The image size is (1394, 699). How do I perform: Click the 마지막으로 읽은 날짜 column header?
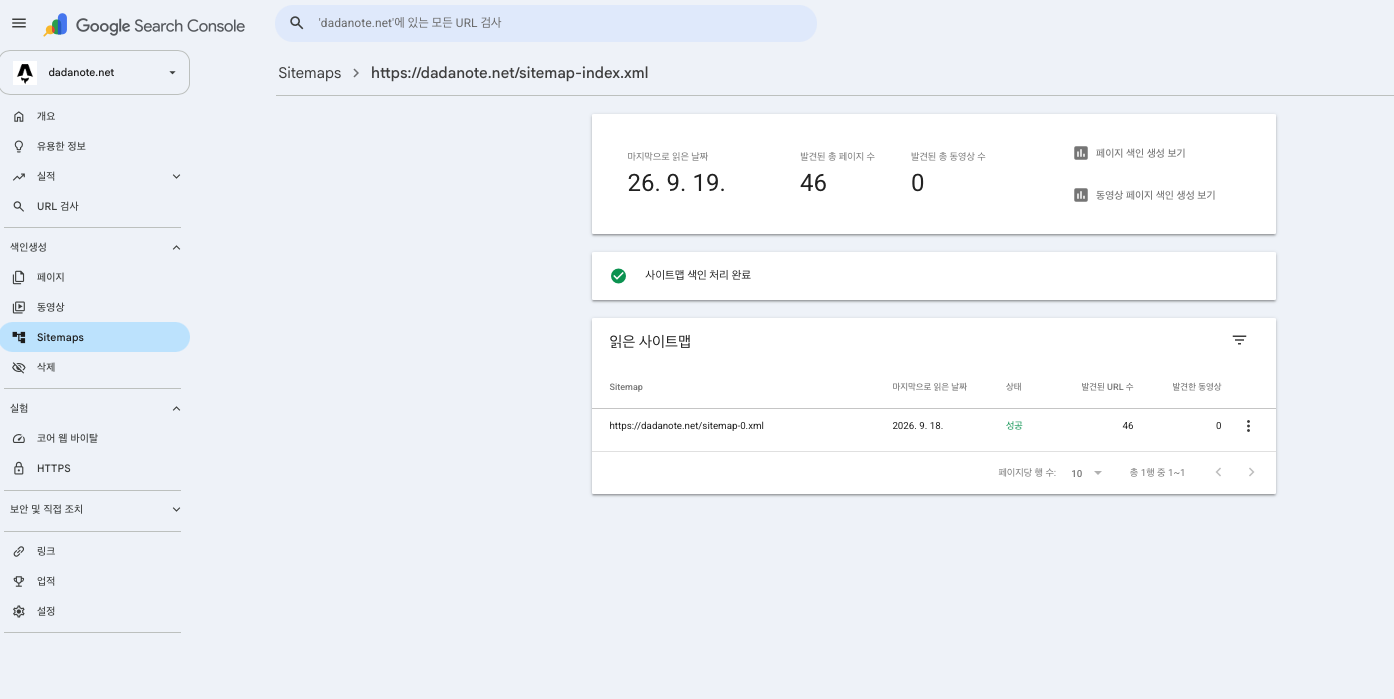coord(930,387)
